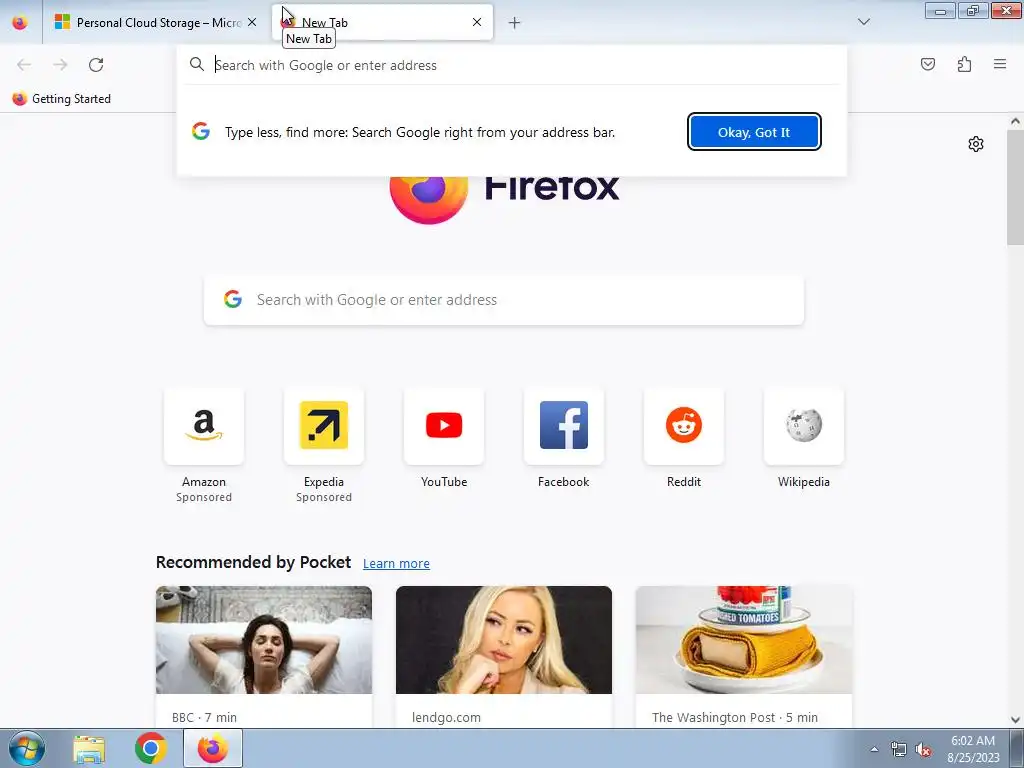Reload the current page
1024x768 pixels.
96,65
